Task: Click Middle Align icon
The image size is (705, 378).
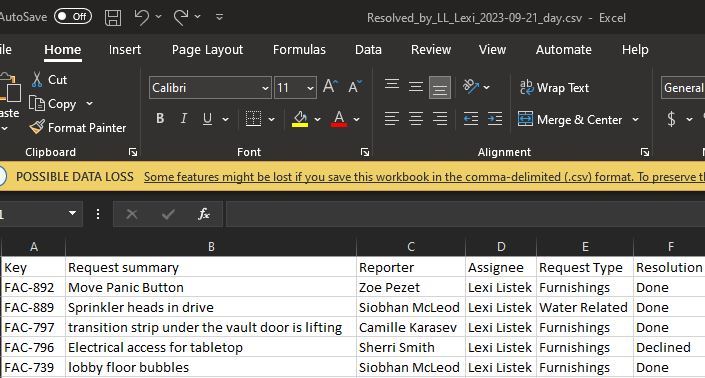Action: (x=416, y=86)
